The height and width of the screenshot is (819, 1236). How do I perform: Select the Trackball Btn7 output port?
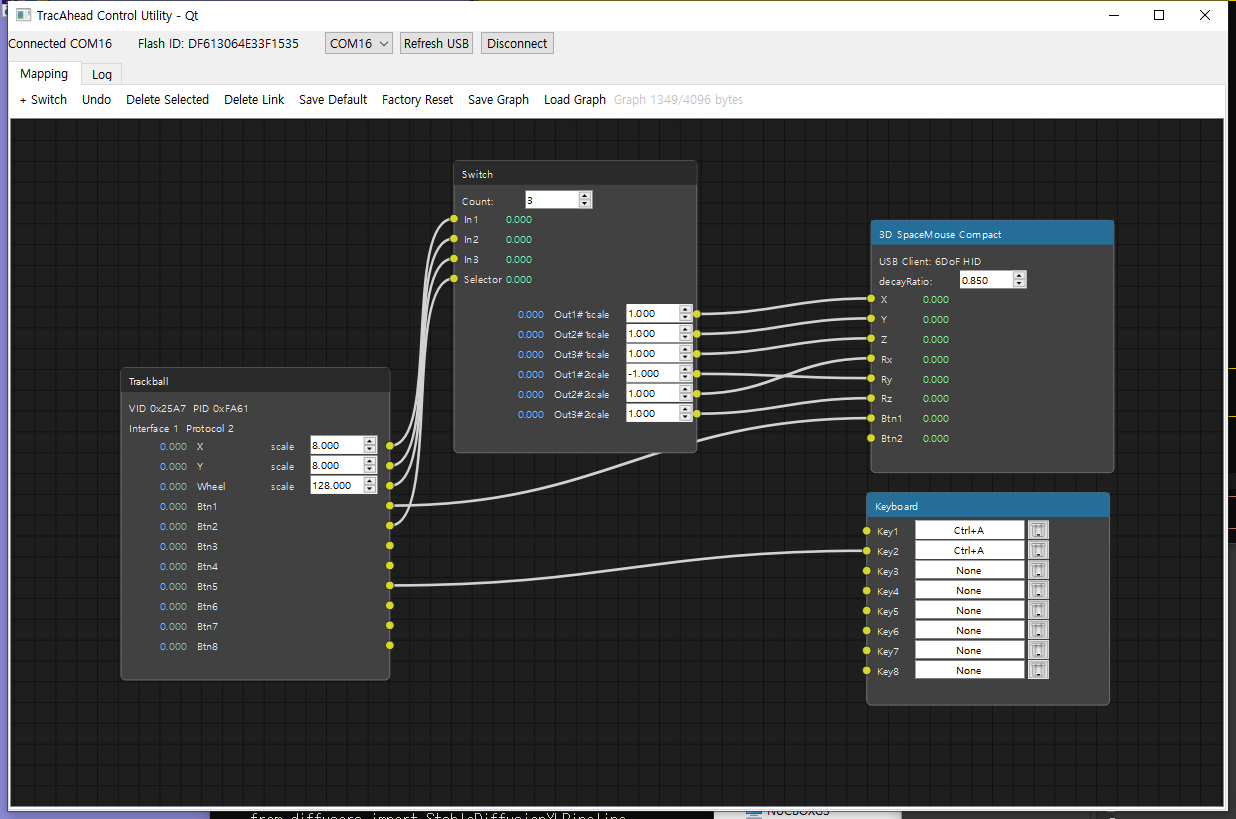(390, 626)
